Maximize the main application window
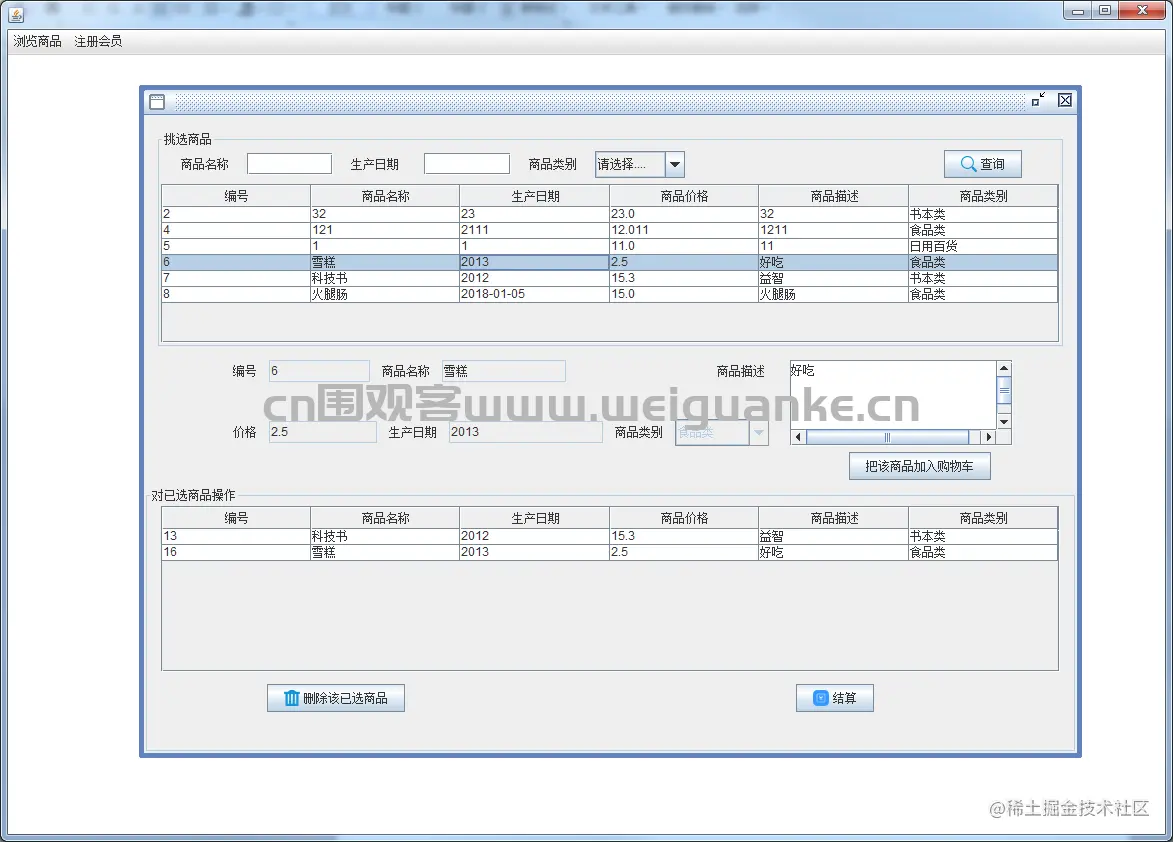Screen dimensions: 1173x842 click(x=1105, y=10)
